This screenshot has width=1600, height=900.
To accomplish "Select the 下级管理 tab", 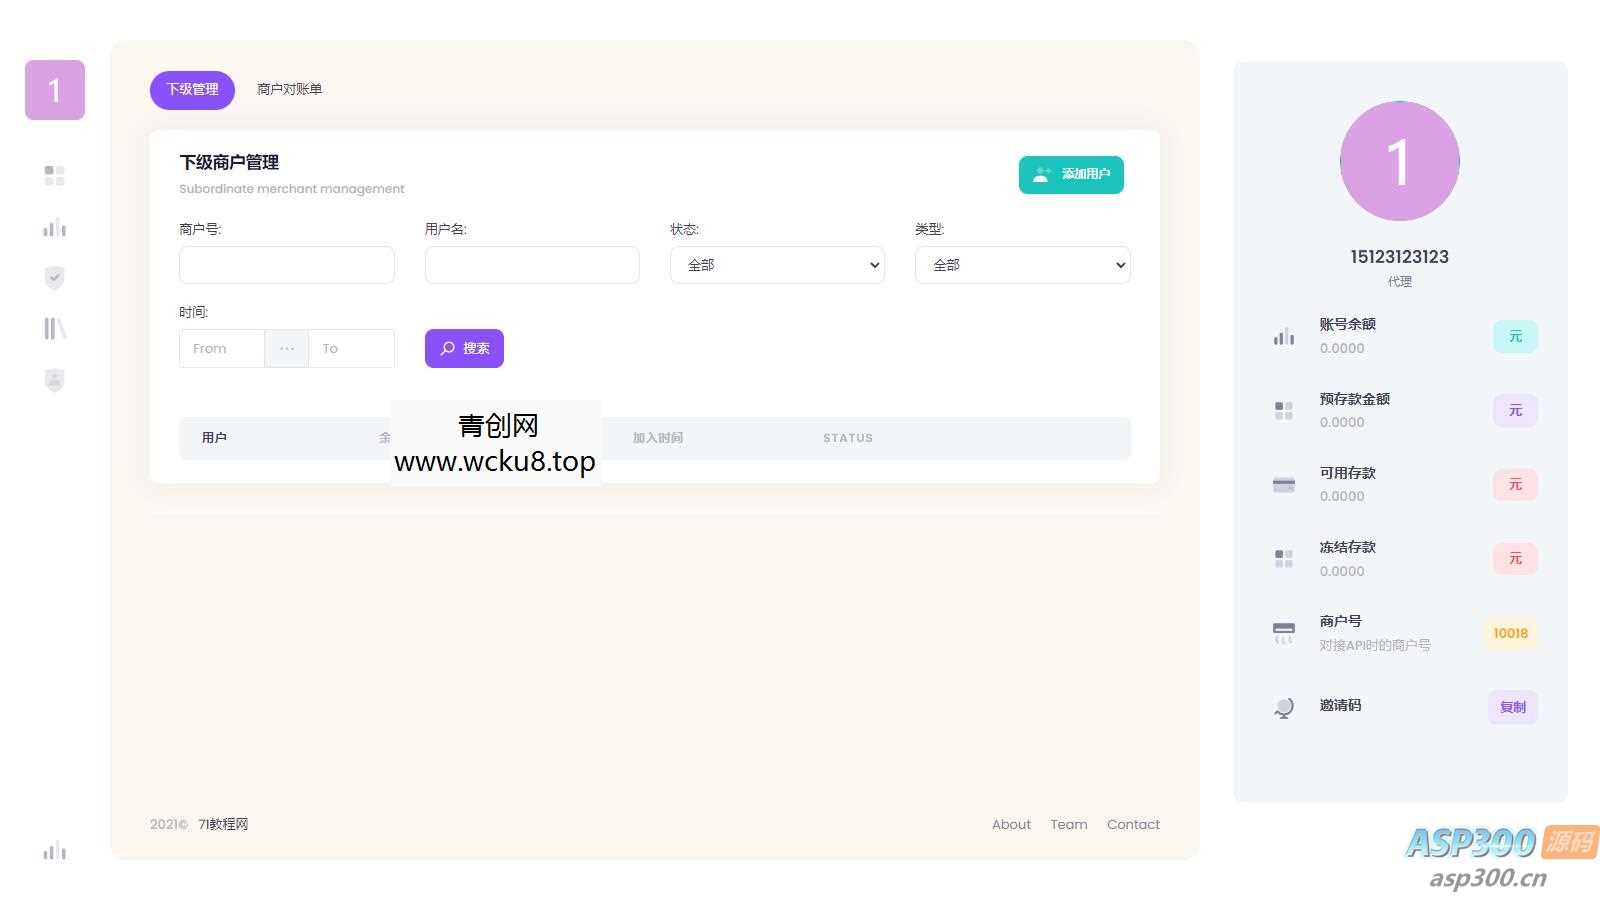I will (x=192, y=90).
